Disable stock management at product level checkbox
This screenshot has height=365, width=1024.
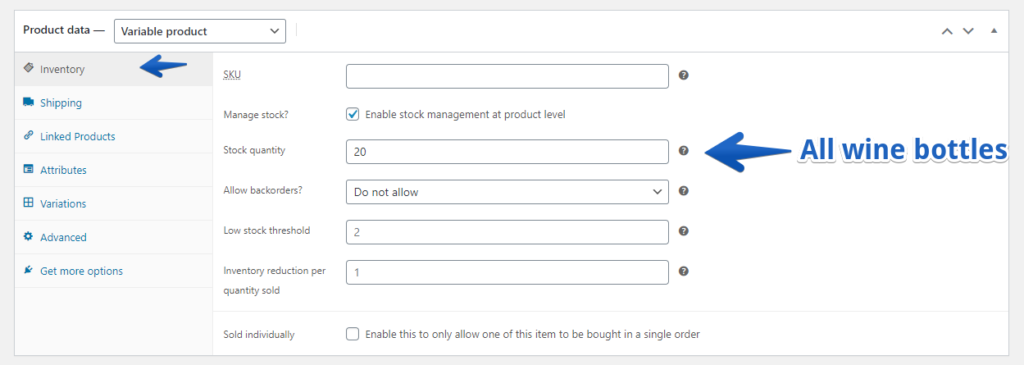tap(353, 114)
